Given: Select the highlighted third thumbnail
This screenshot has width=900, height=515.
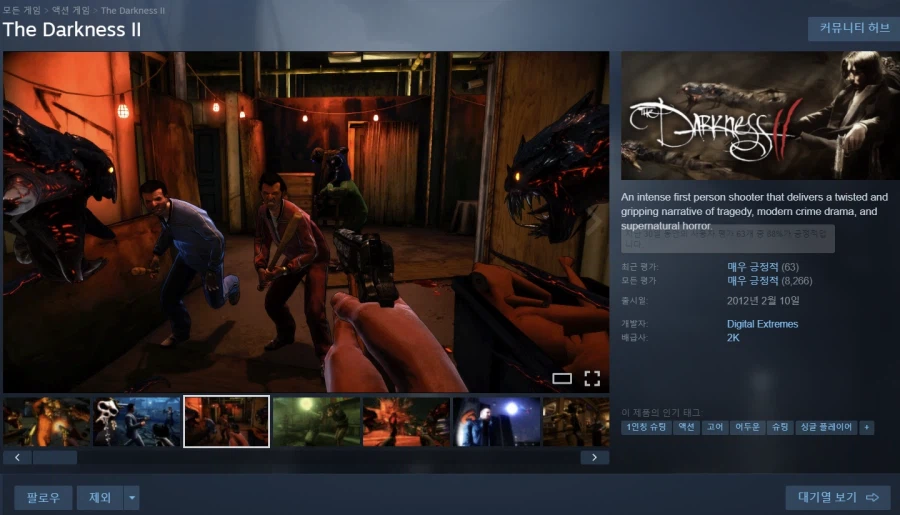Looking at the screenshot, I should [227, 421].
